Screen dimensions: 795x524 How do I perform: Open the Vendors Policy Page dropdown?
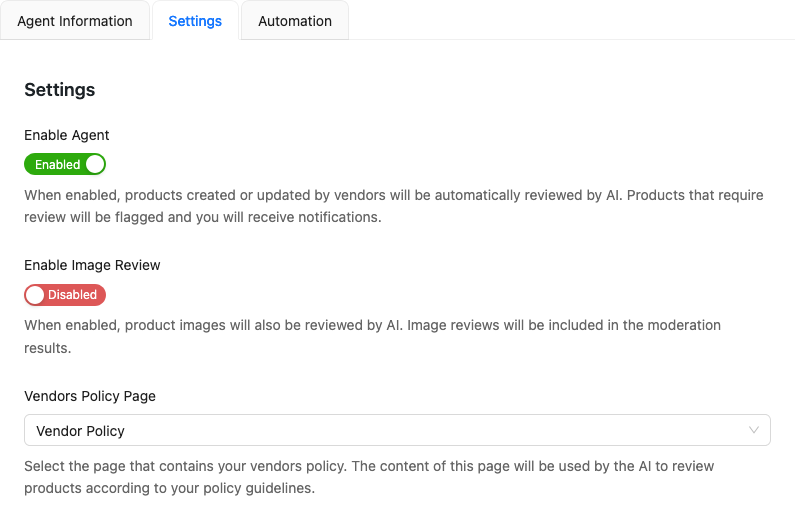click(398, 430)
